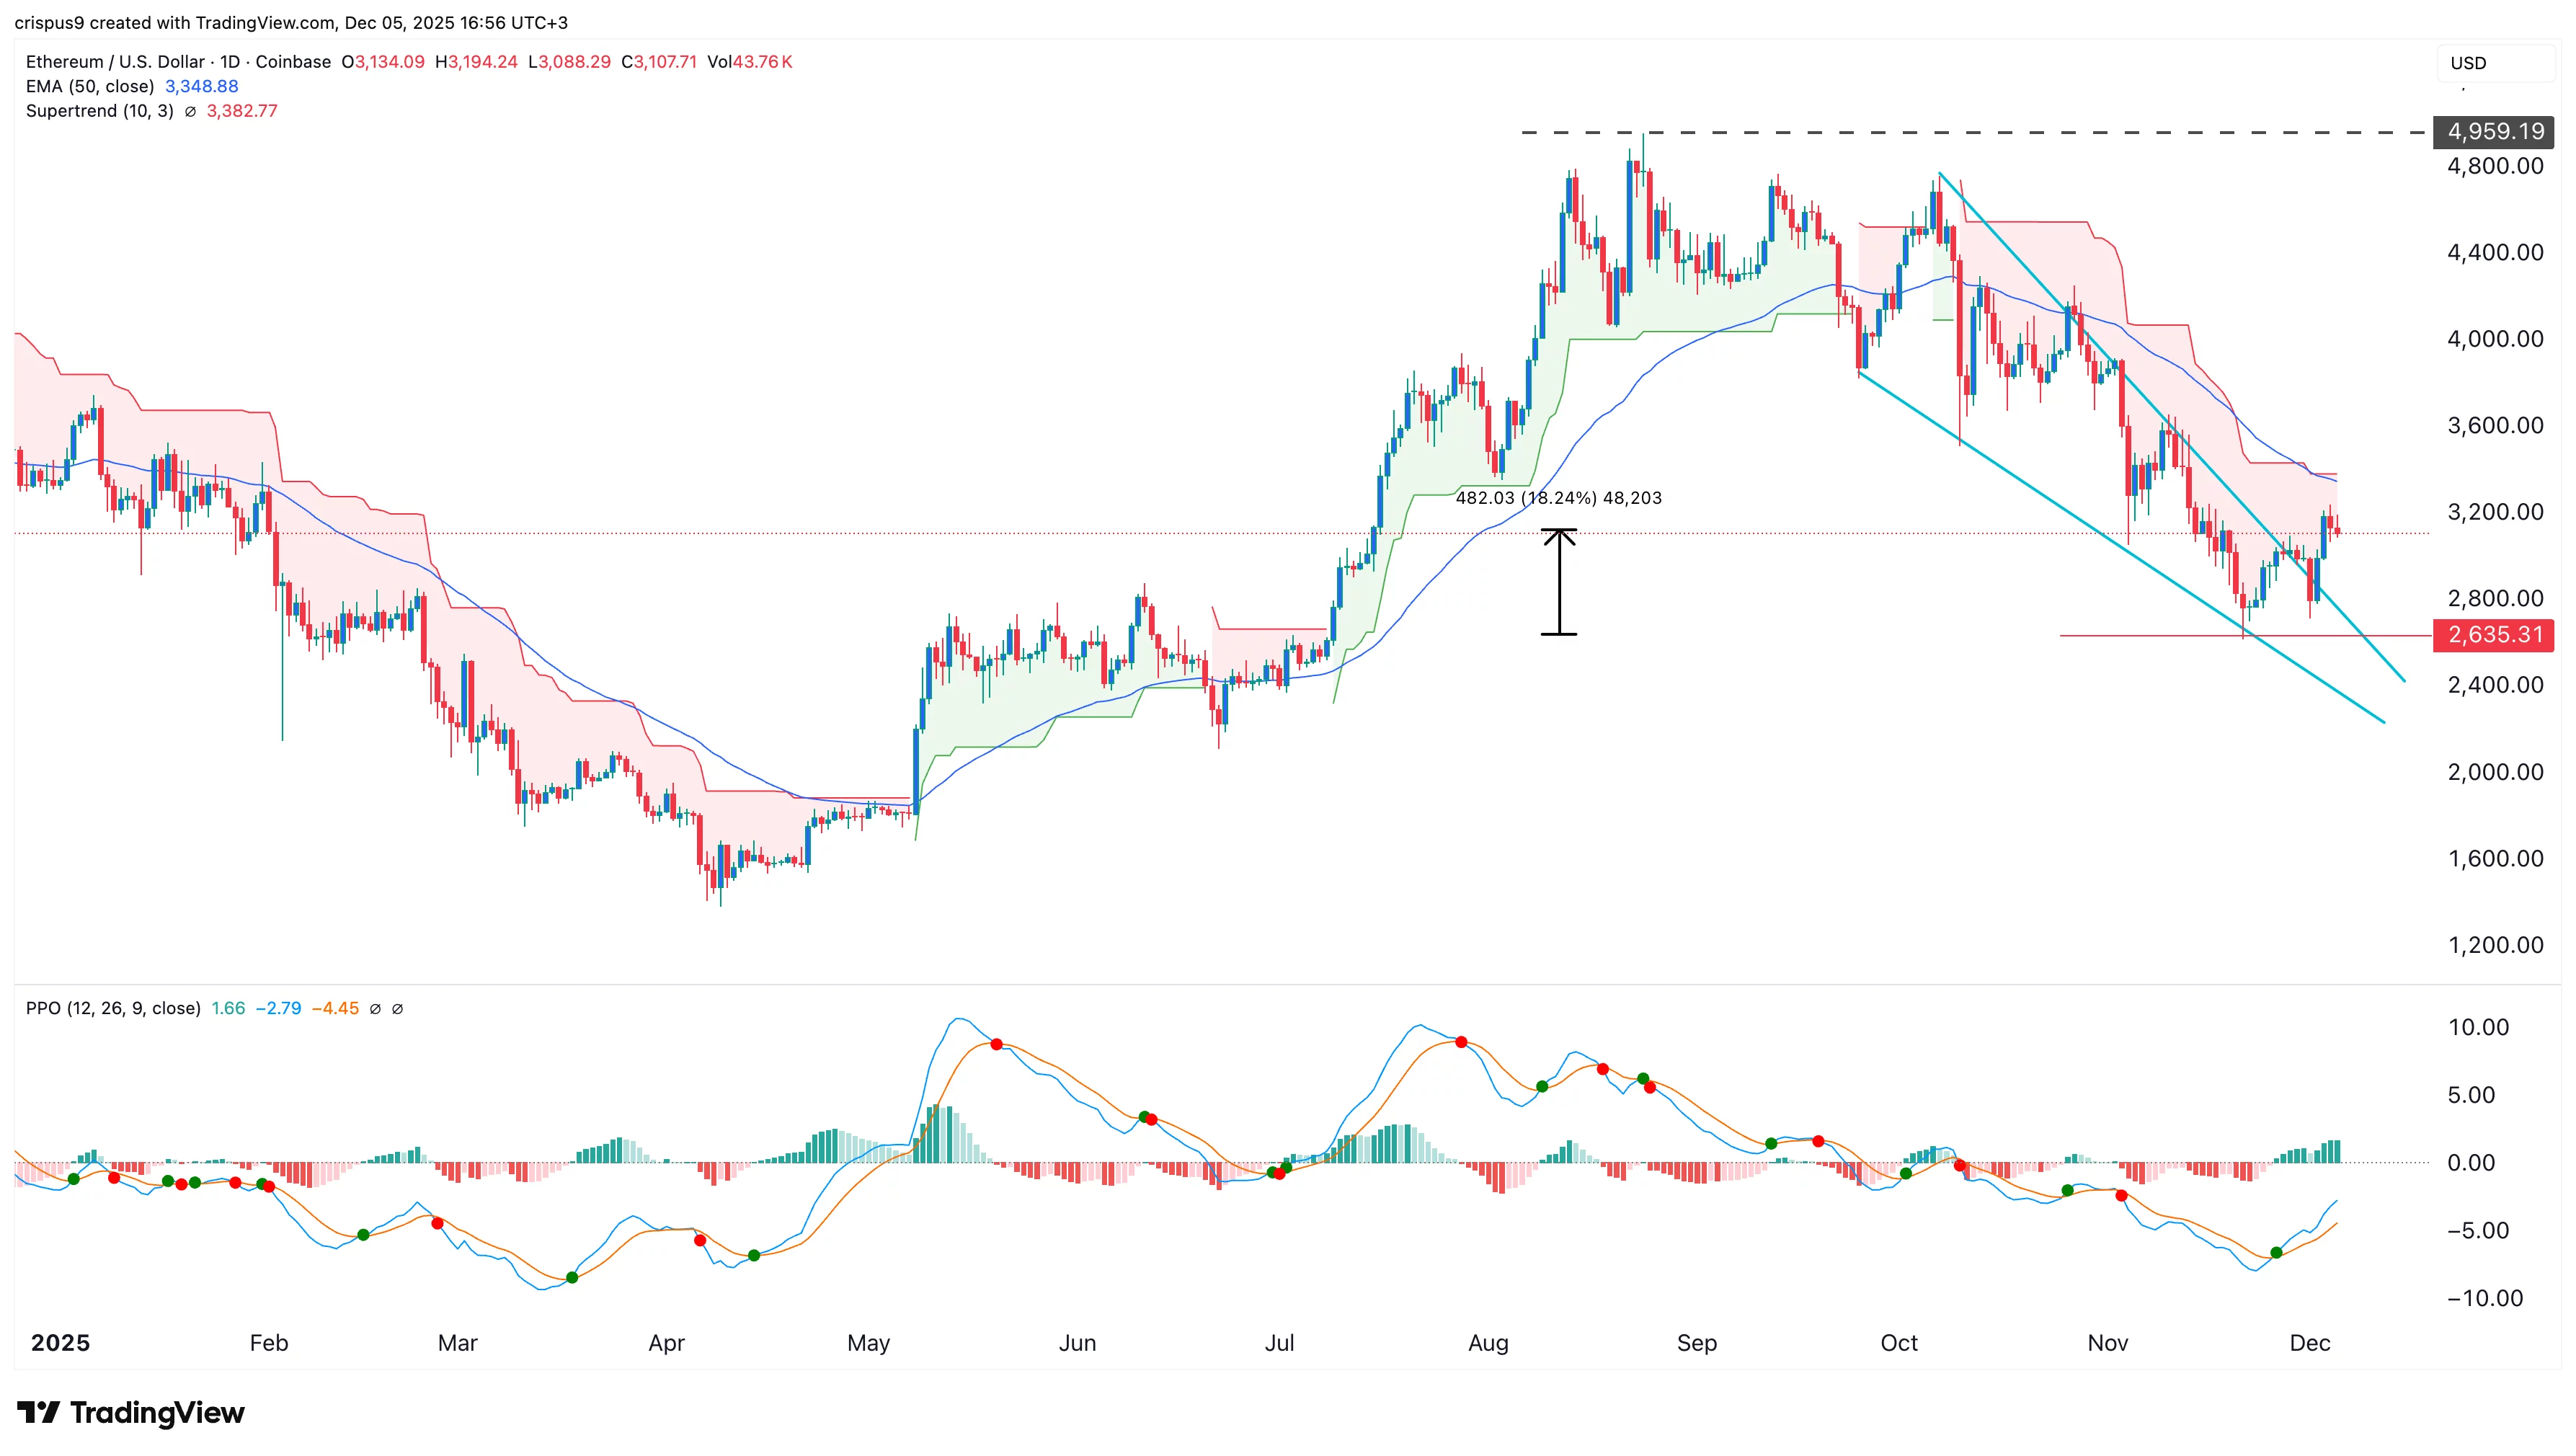Select the Ethereum / U.S. Dollar symbol name
Viewport: 2576px width, 1456px height.
(118, 61)
